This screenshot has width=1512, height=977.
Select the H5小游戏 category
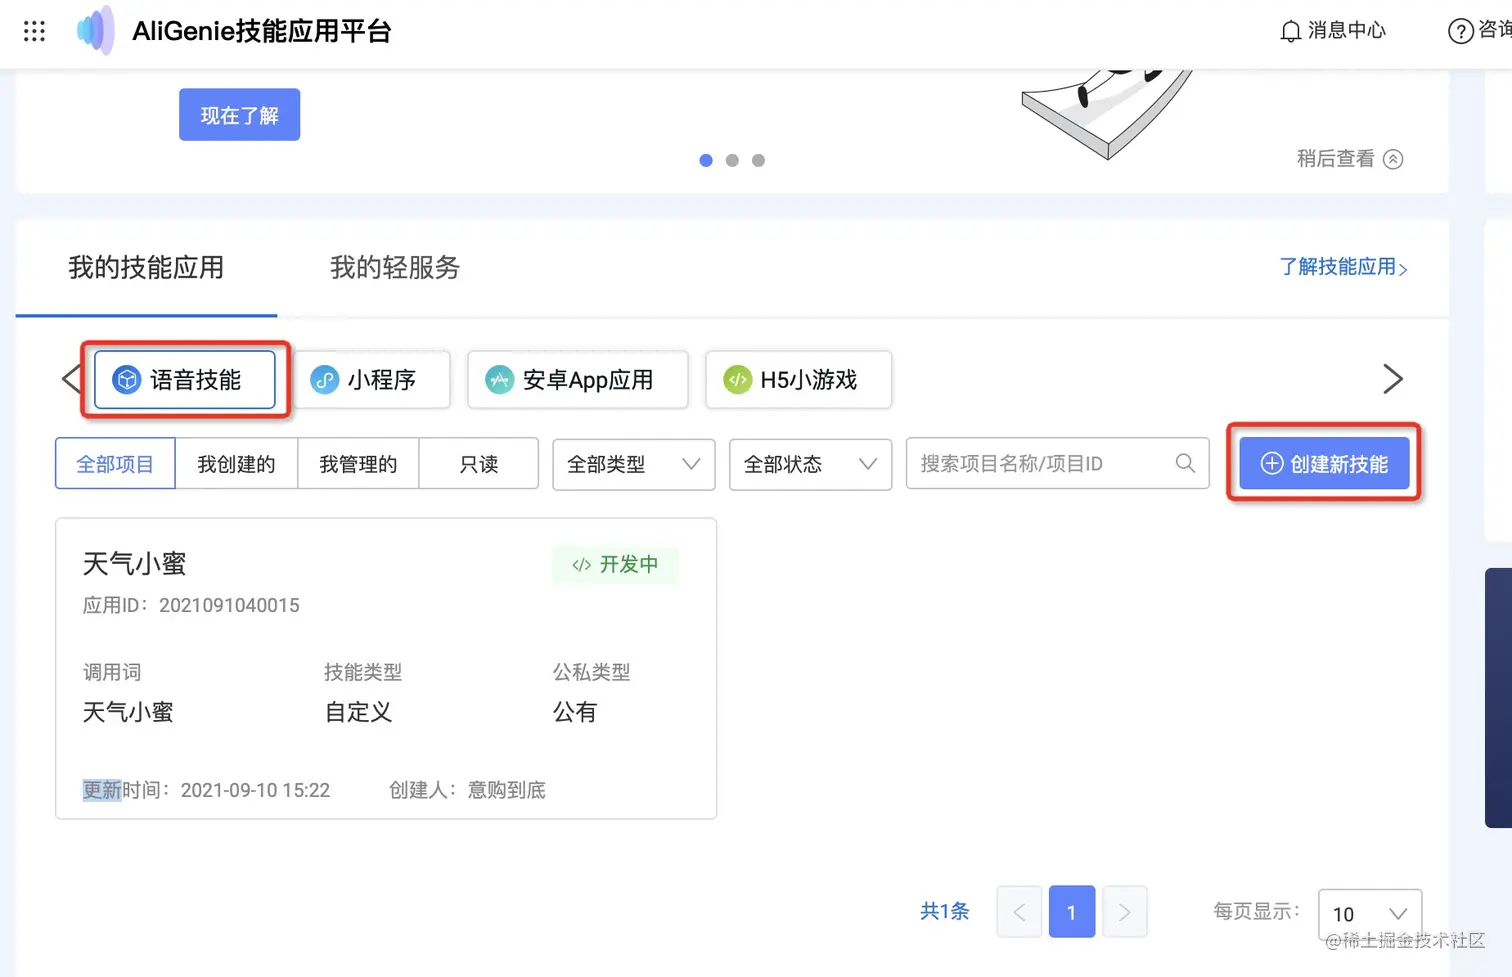tap(798, 379)
